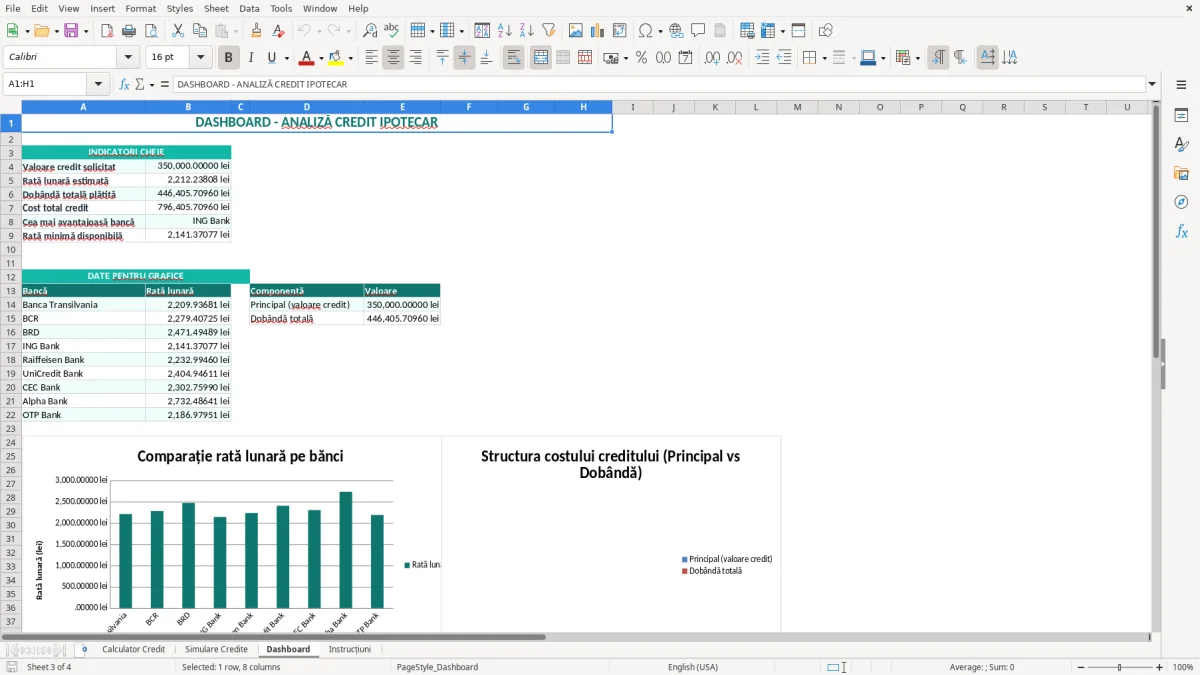Open Conditional Formatting dropdown arrow
The height and width of the screenshot is (675, 1200).
[917, 58]
